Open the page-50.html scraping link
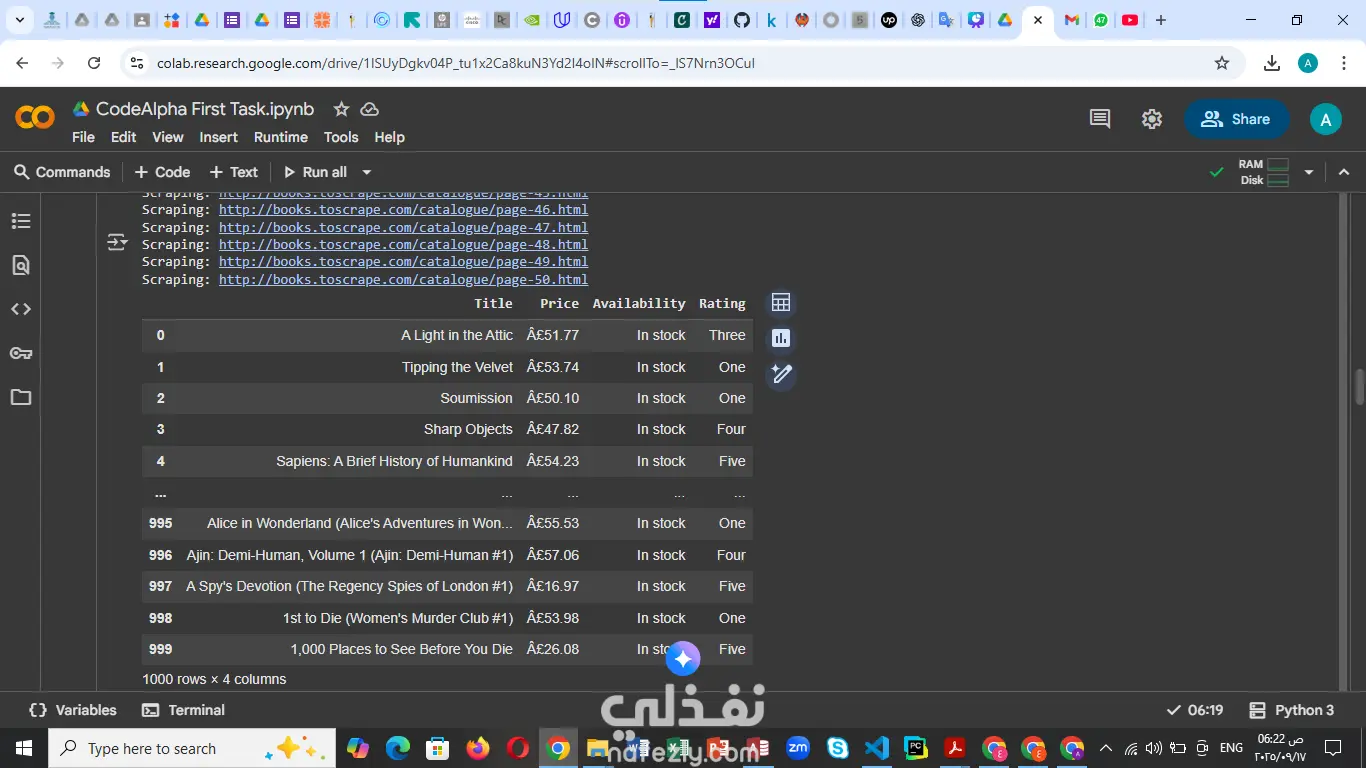Screen dimensions: 1366x768 point(403,279)
